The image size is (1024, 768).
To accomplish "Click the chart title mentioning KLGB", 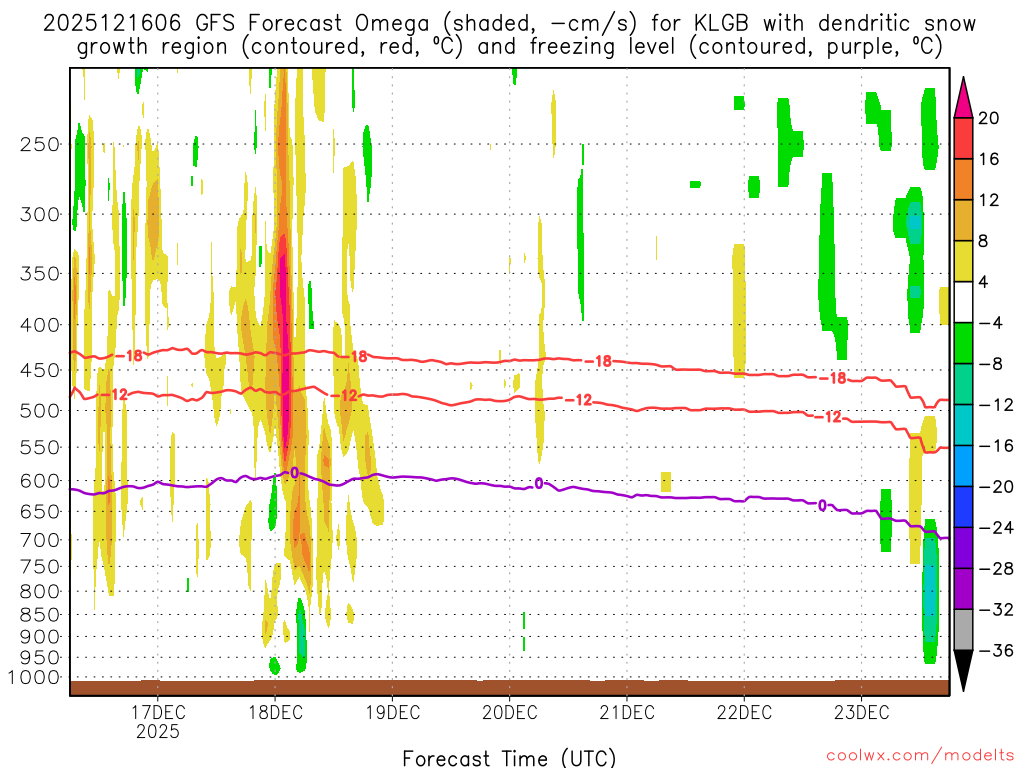I will 509,35.
